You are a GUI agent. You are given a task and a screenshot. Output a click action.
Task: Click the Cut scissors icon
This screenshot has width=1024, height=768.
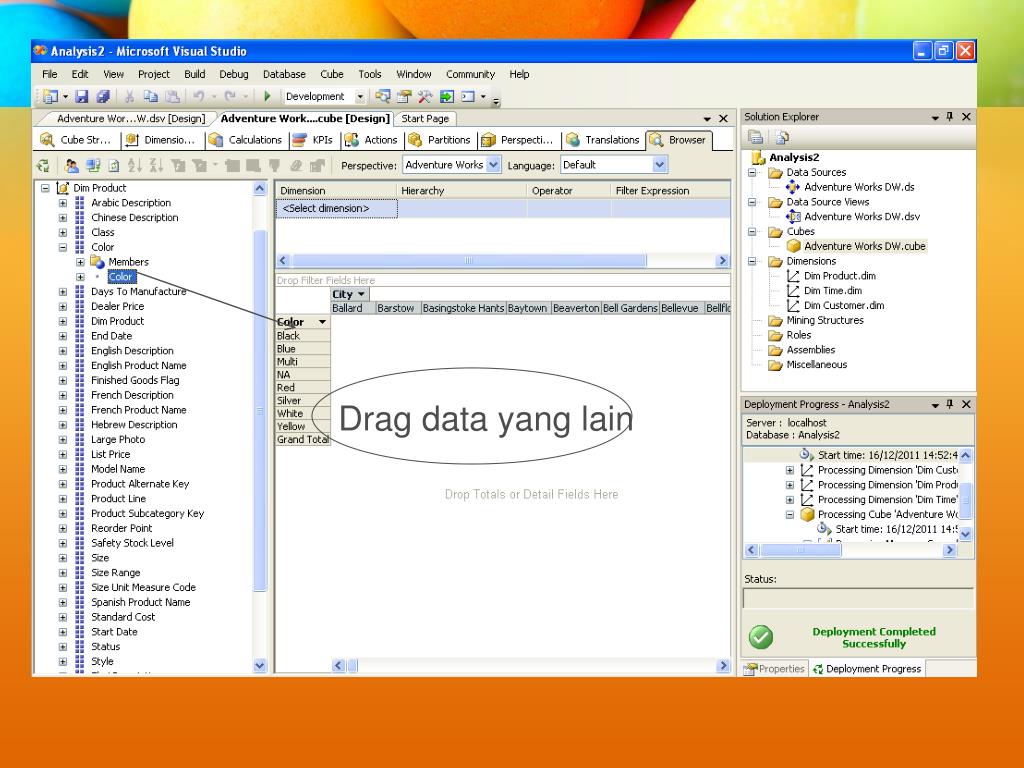[129, 97]
